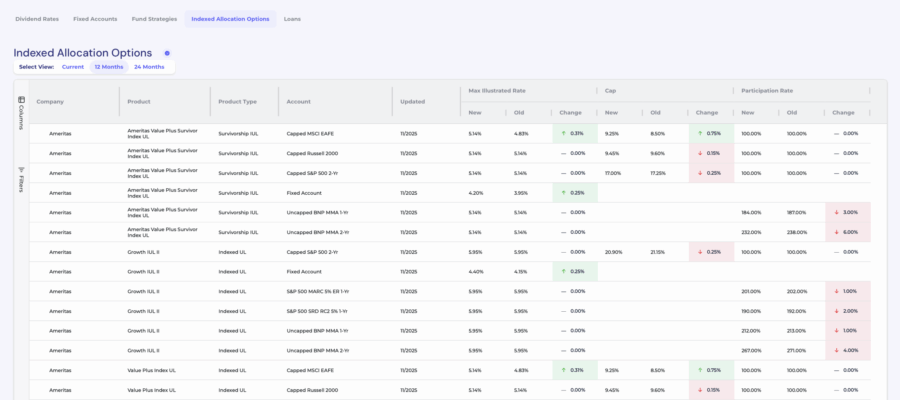The height and width of the screenshot is (400, 900).
Task: Go to the Loans tab
Action: click(x=292, y=18)
